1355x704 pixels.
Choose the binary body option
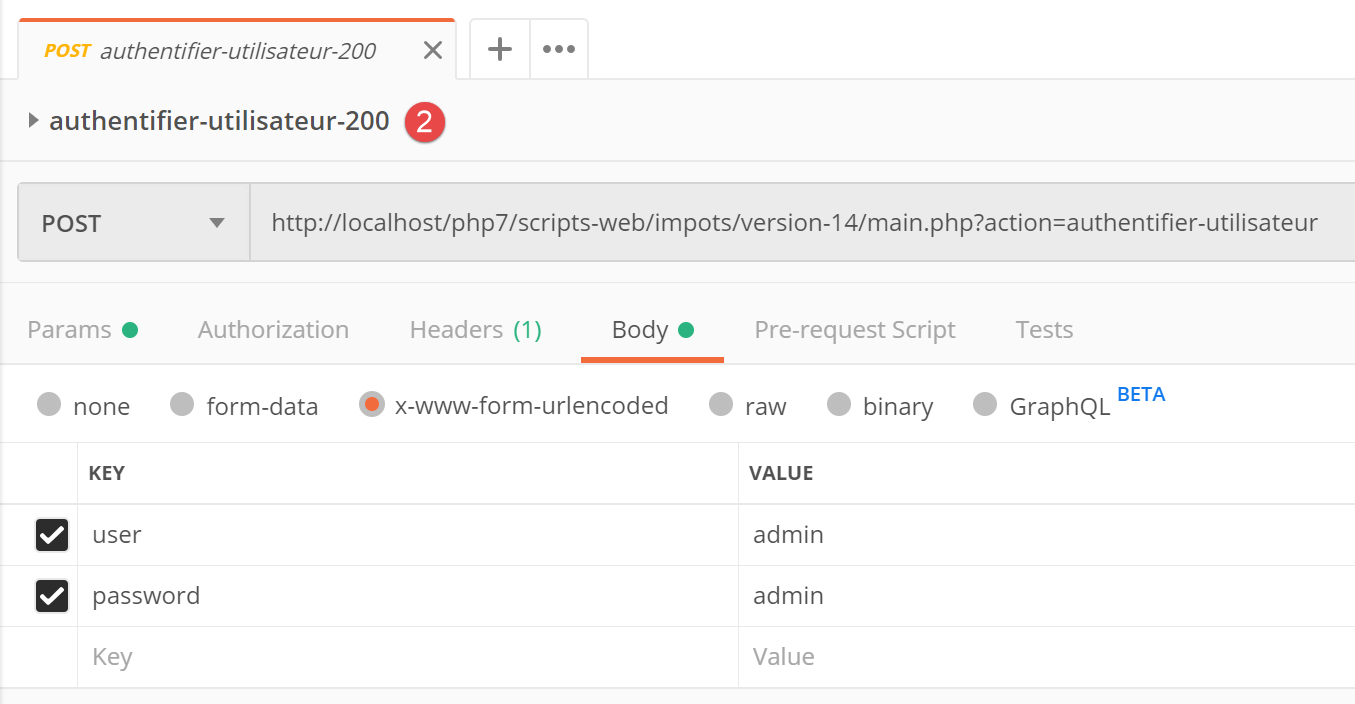839,405
